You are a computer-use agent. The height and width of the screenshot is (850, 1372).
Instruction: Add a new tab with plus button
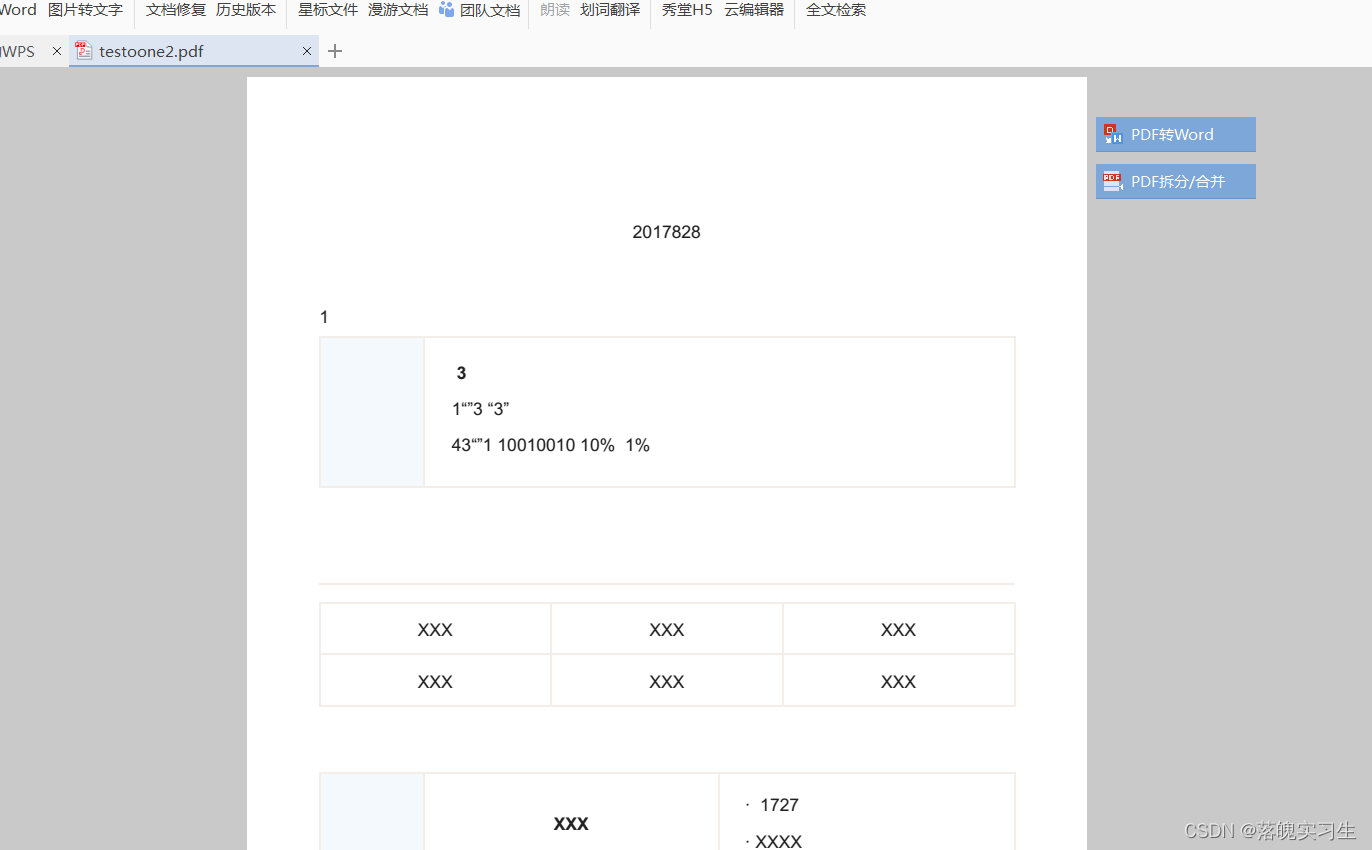point(335,51)
